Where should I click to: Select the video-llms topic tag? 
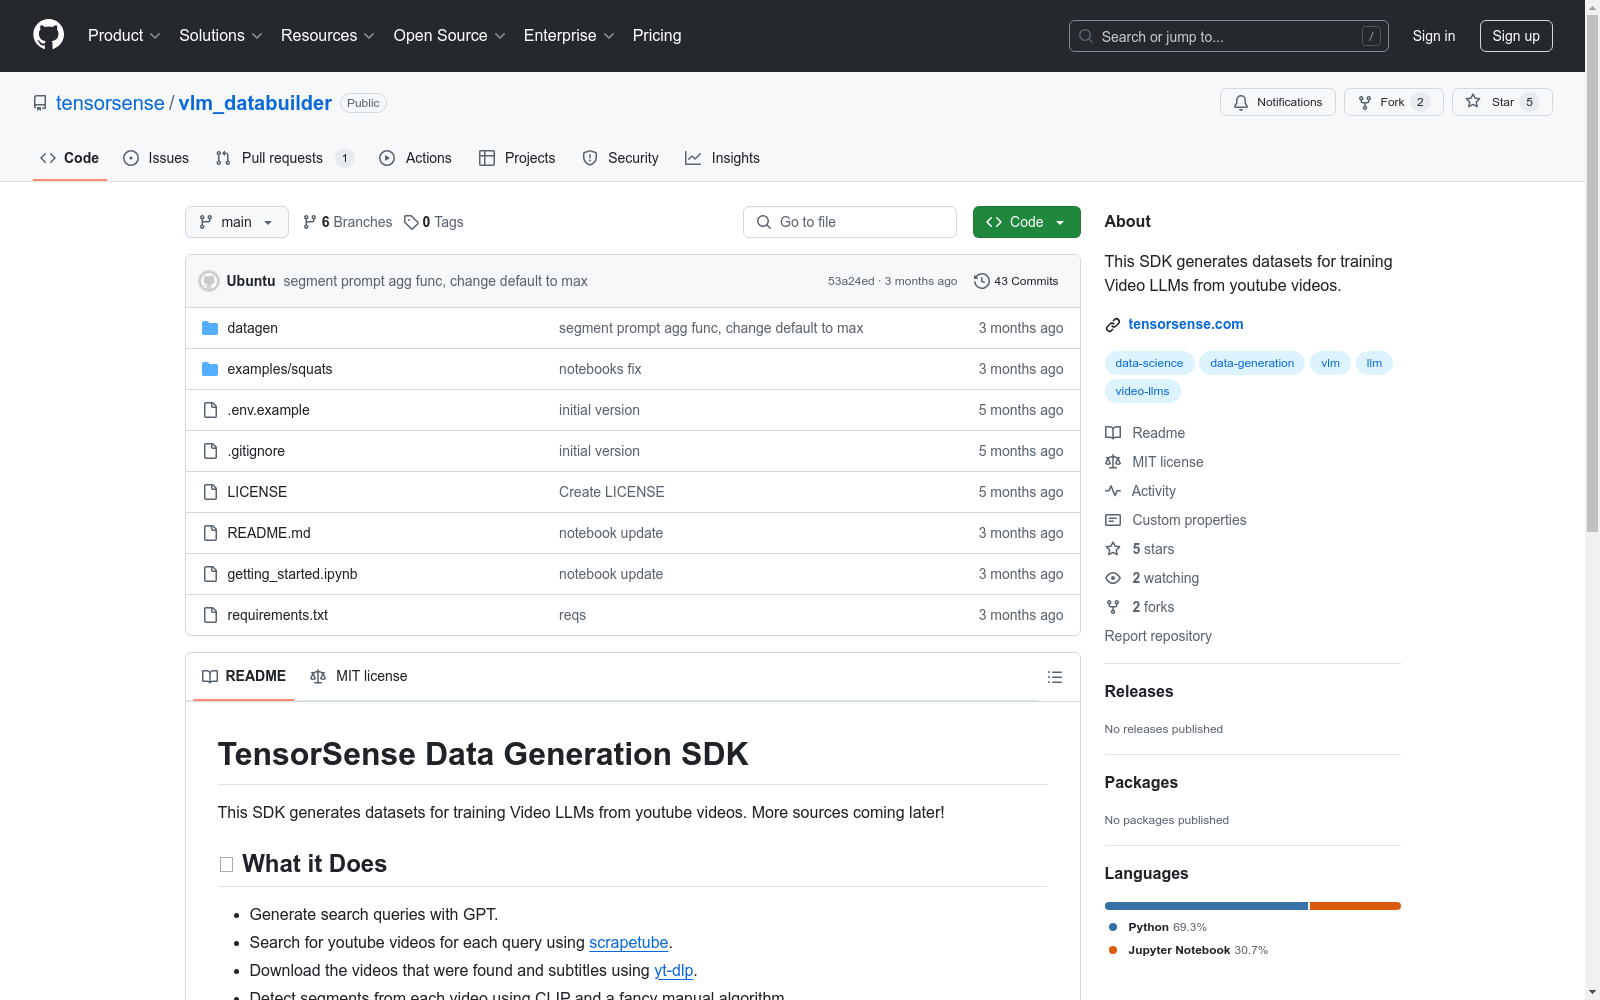pyautogui.click(x=1142, y=391)
